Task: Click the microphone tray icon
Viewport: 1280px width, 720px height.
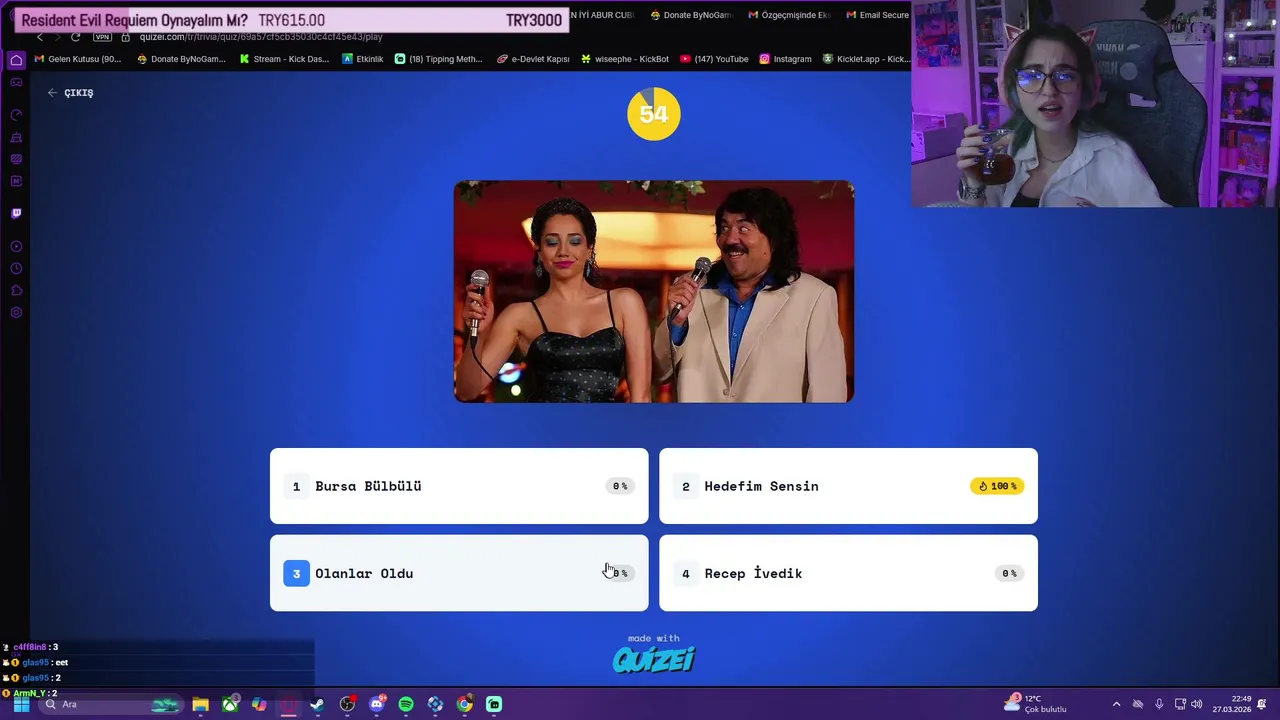Action: tap(1159, 704)
